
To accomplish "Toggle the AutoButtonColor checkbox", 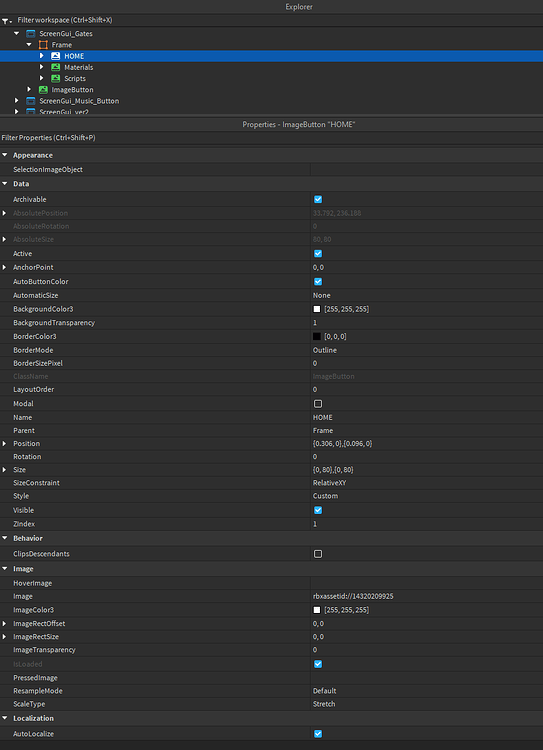I will (x=318, y=282).
